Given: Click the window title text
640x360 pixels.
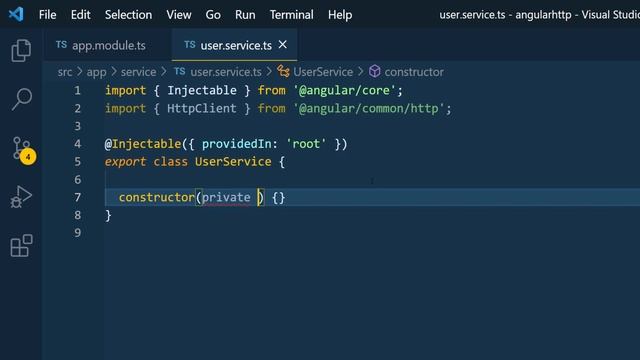Looking at the screenshot, I should [540, 15].
